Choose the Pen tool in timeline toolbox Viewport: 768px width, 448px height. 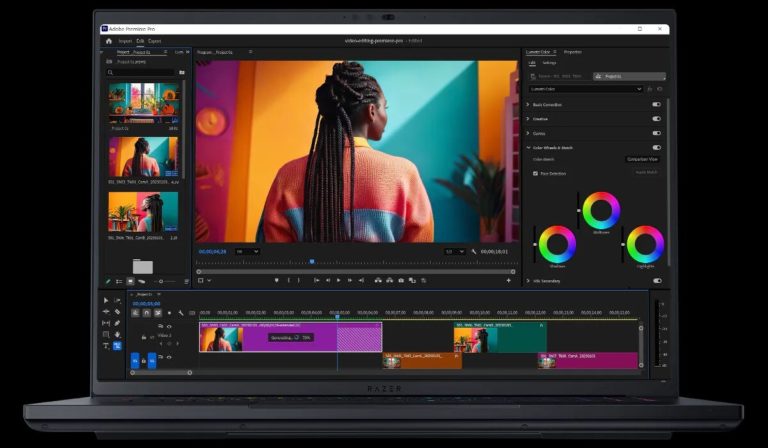118,323
